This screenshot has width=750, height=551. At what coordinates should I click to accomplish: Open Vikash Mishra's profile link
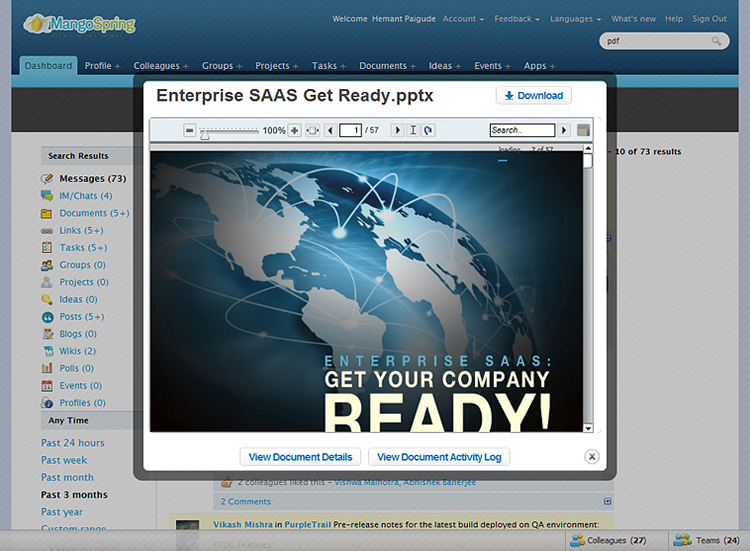243,524
